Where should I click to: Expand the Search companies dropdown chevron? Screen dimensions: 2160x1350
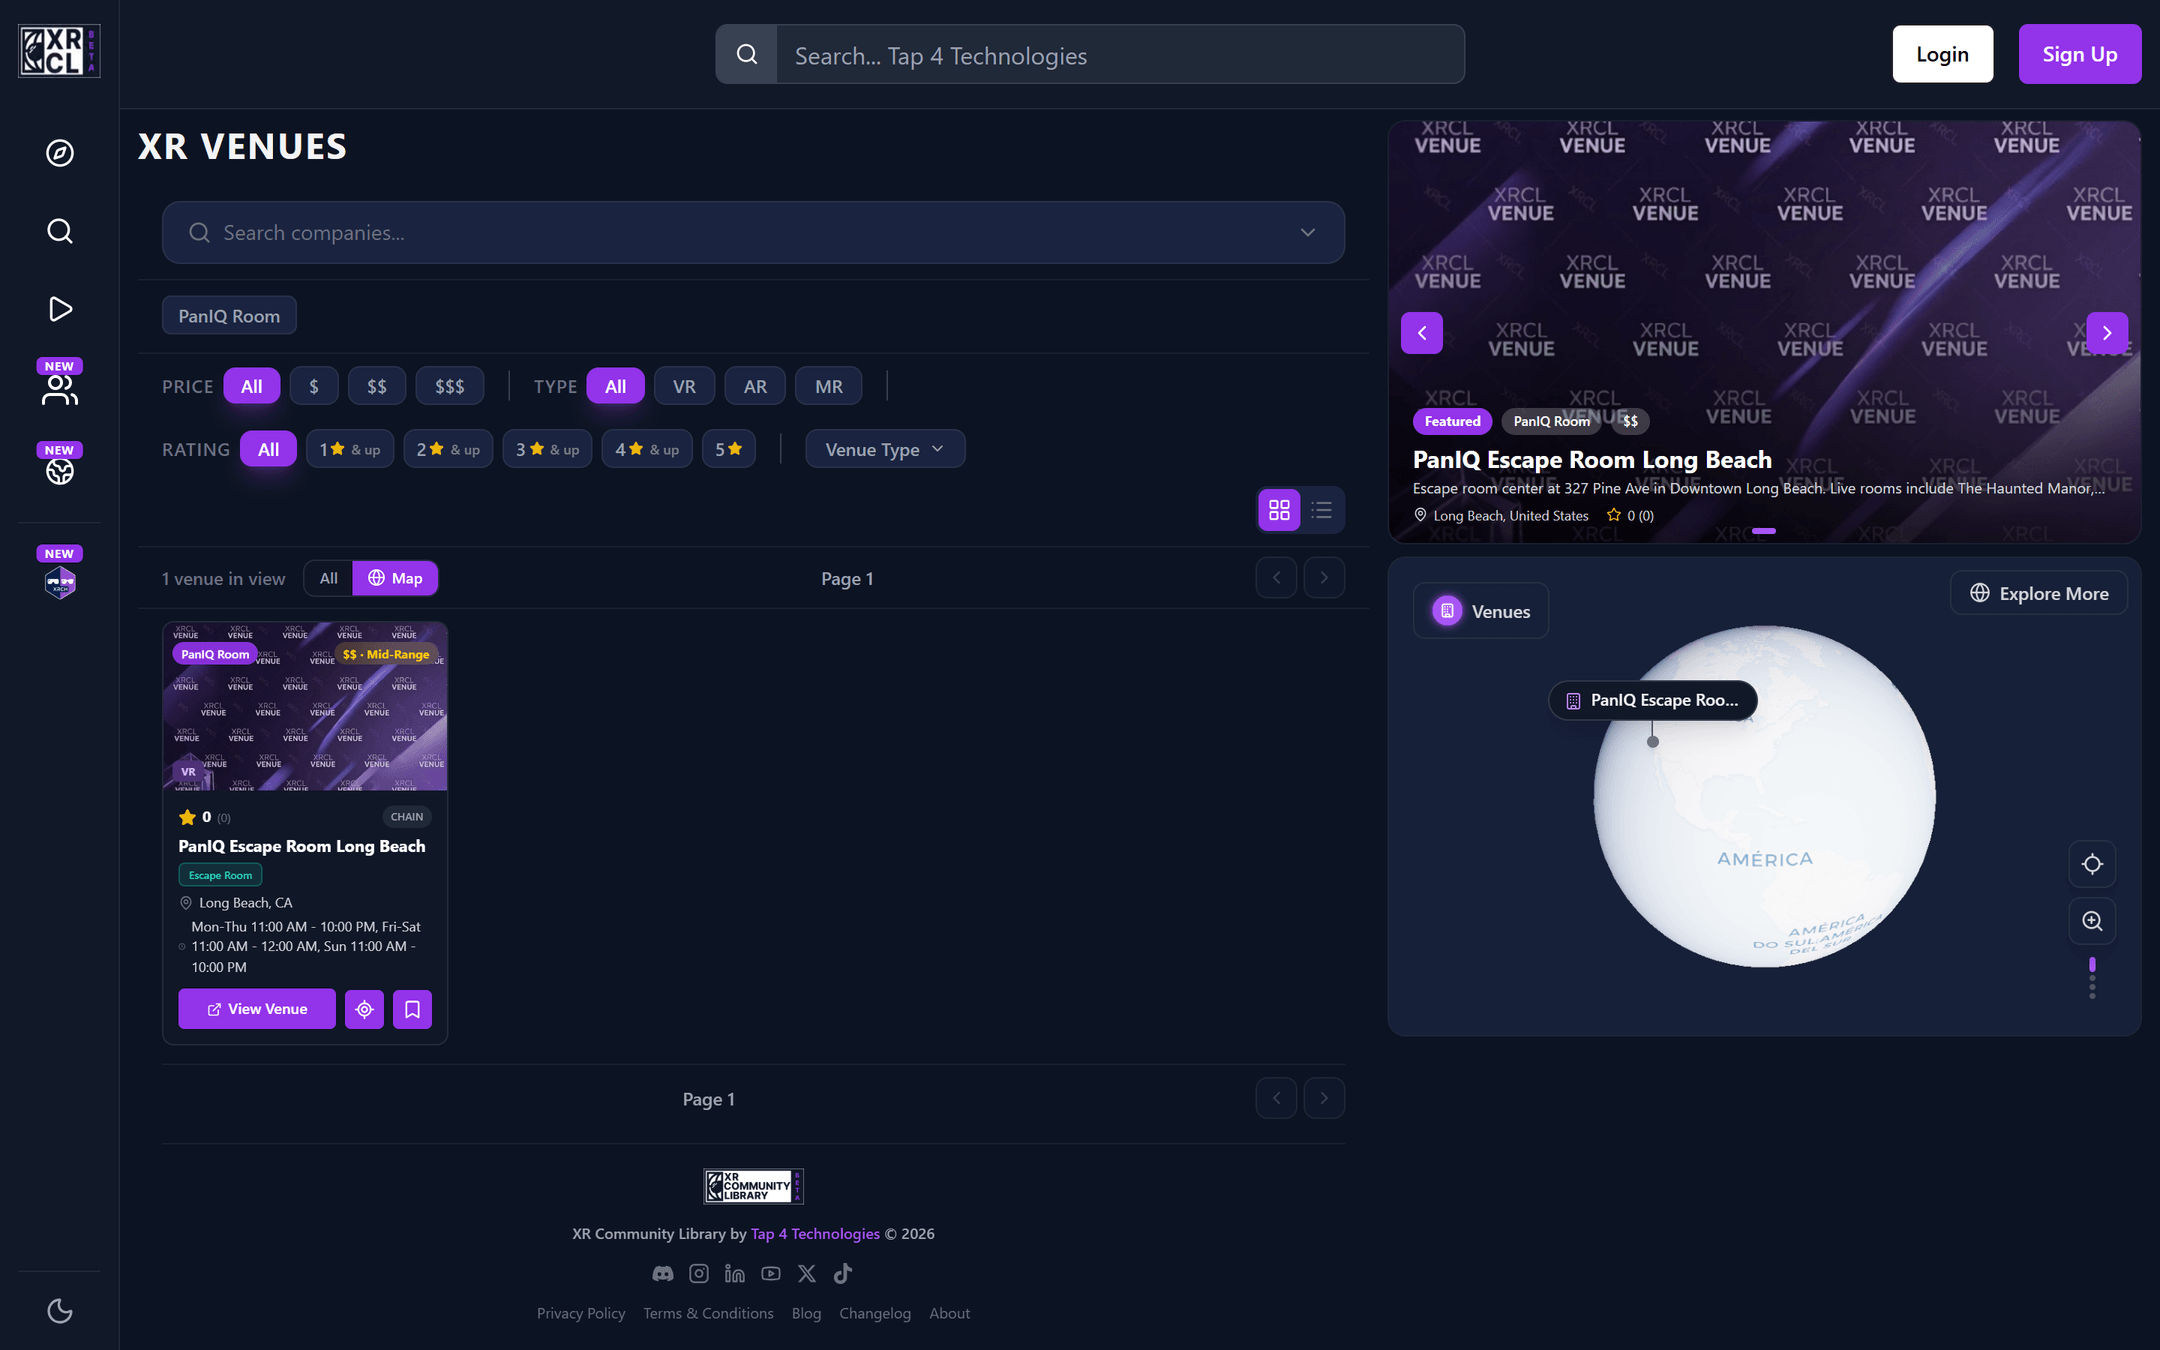1307,232
